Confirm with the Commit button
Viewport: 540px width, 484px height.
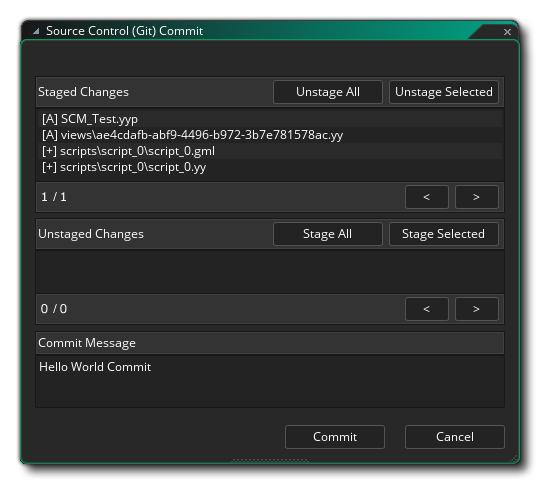point(335,437)
